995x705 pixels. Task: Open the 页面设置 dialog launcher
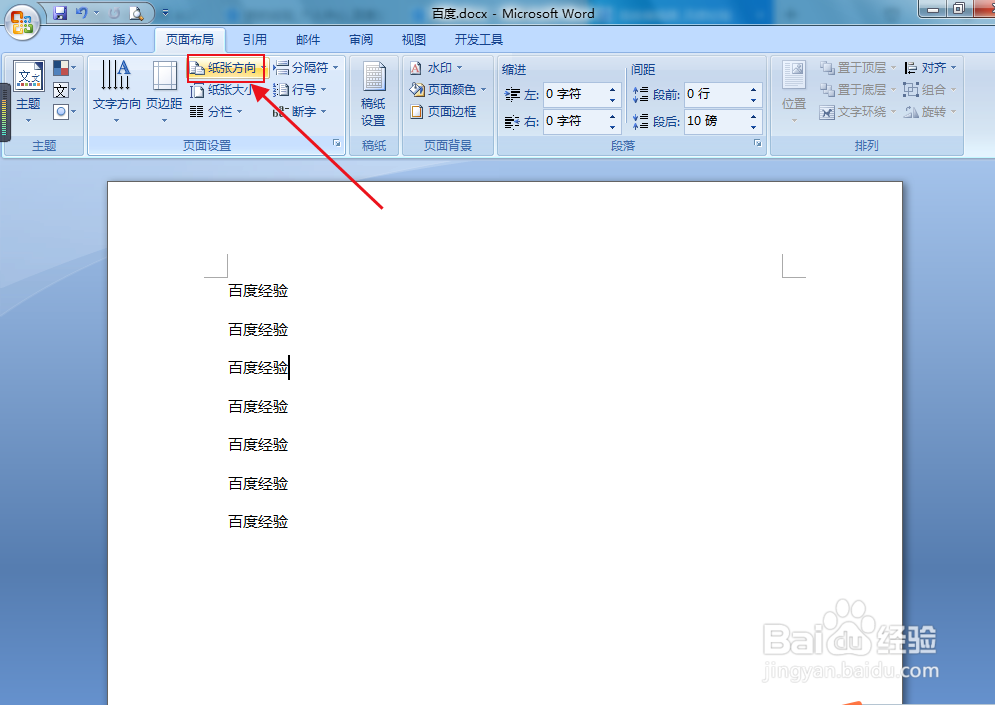tap(338, 143)
